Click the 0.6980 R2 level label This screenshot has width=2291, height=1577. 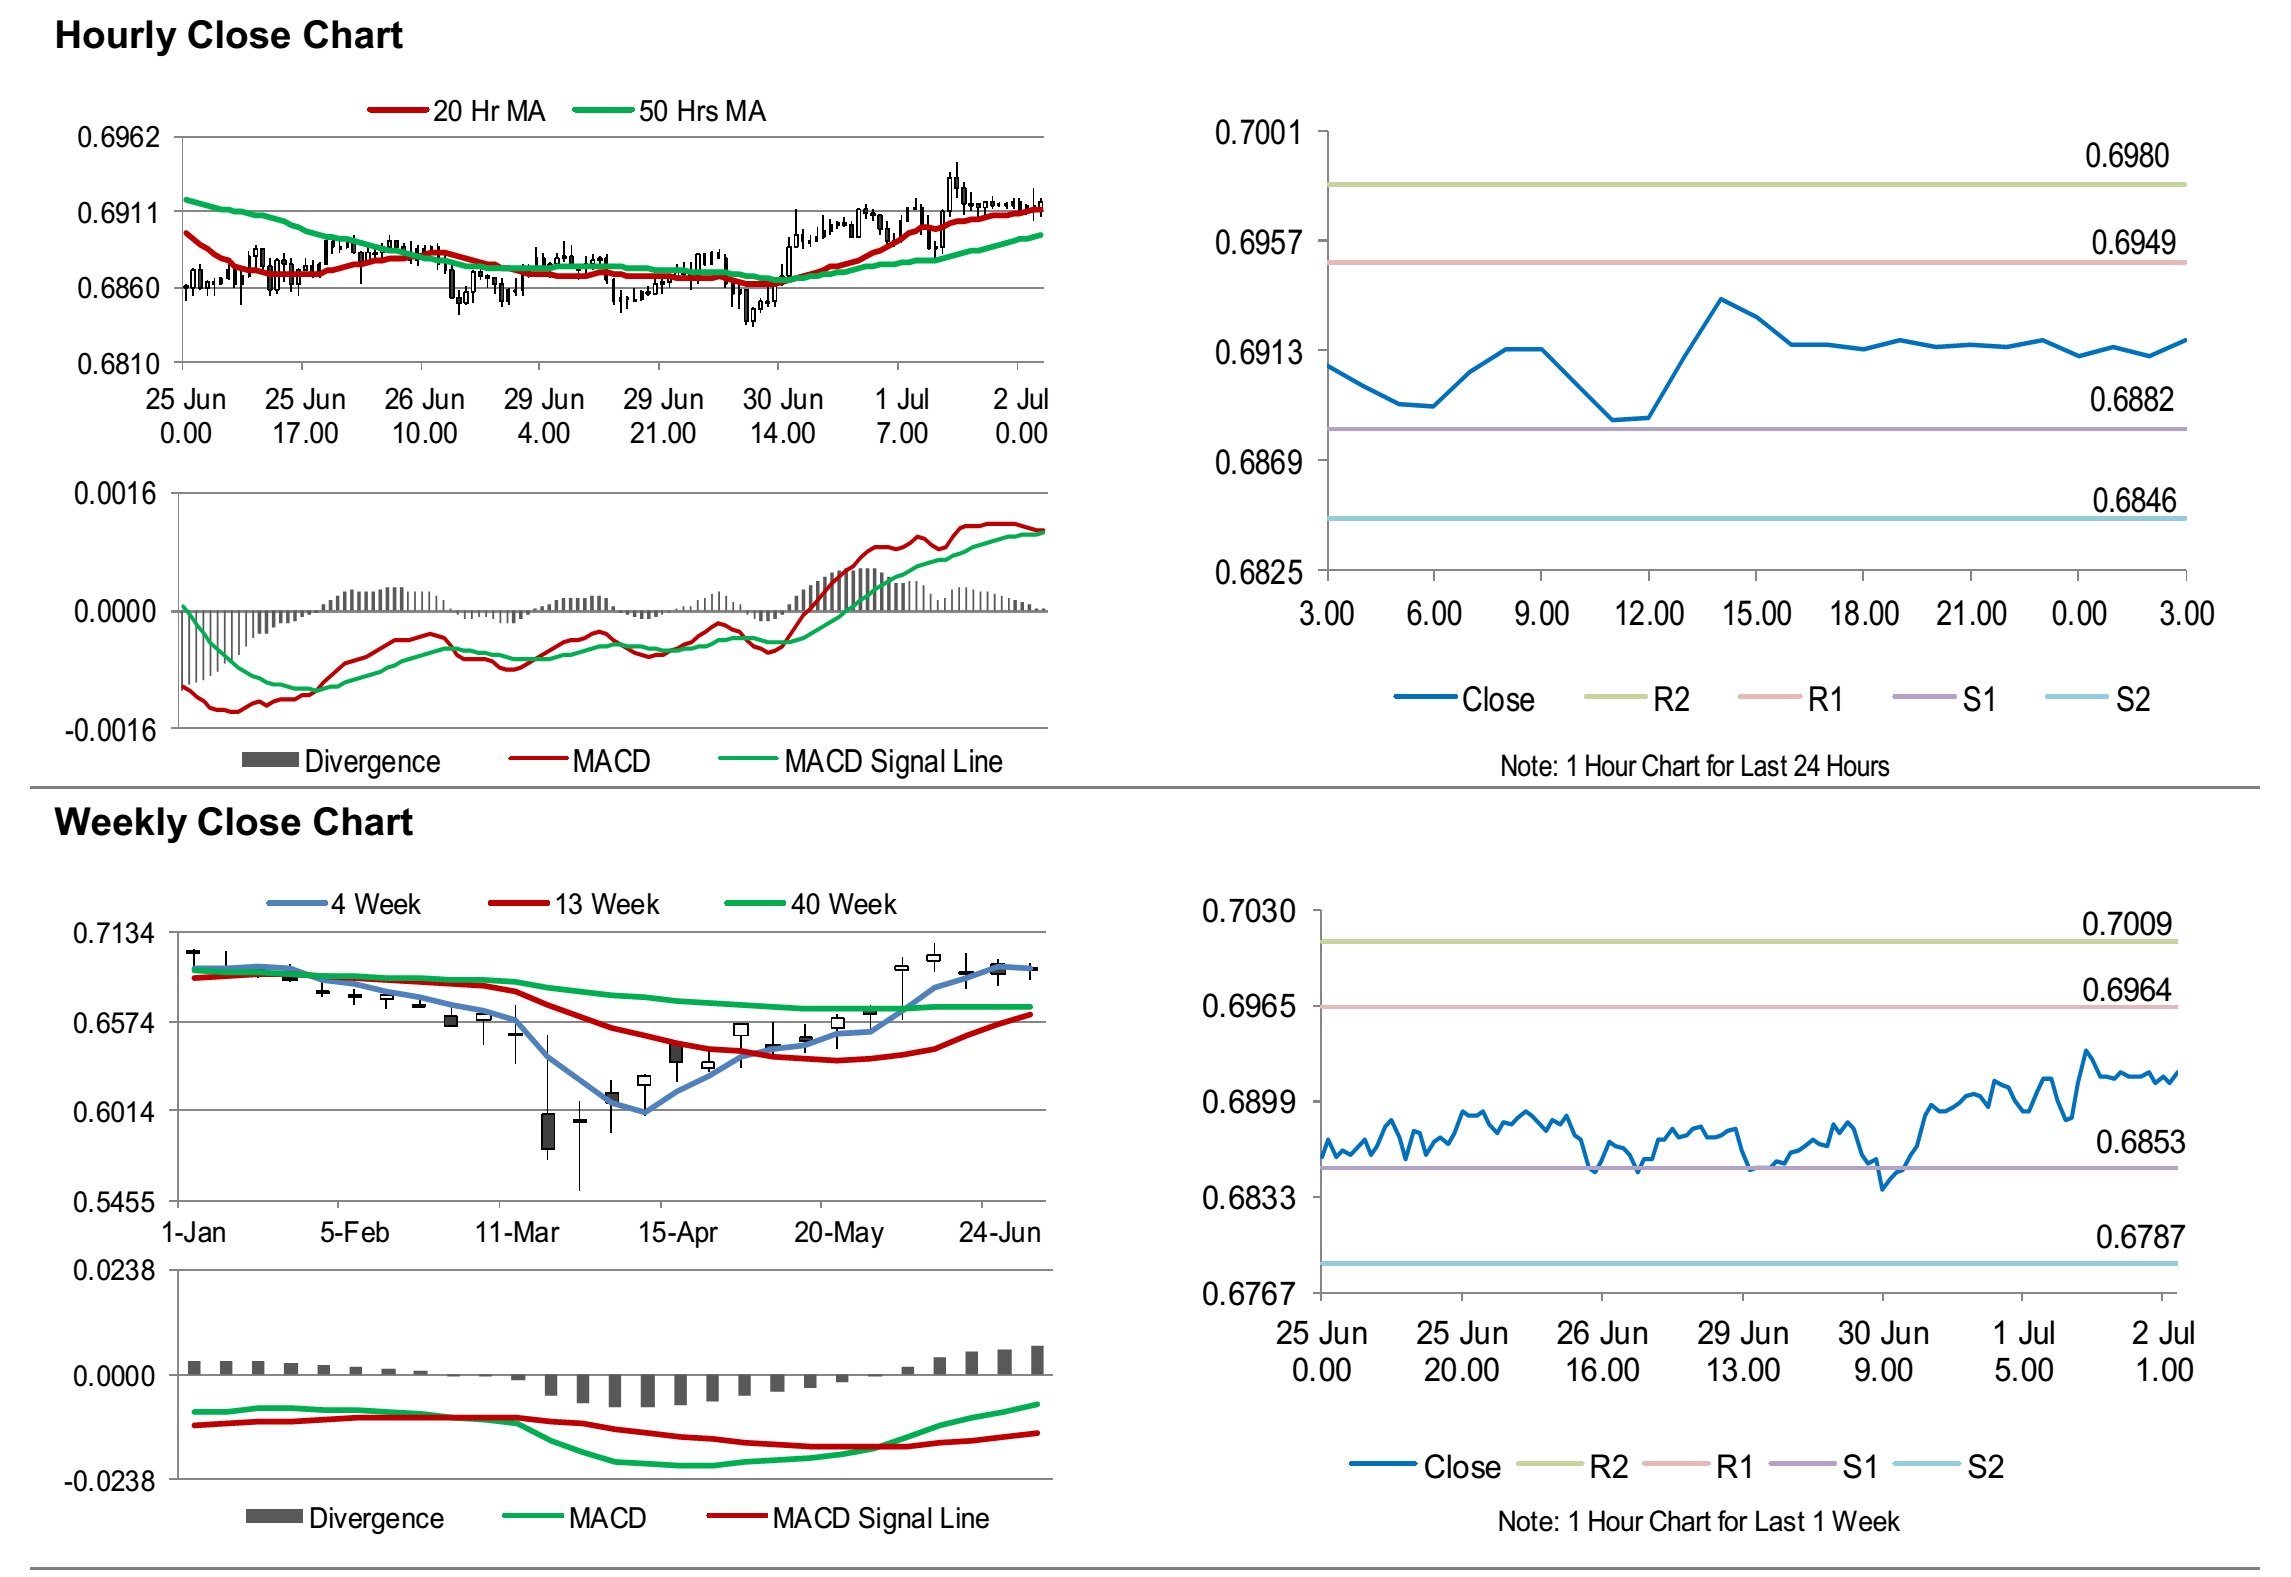(x=2126, y=156)
